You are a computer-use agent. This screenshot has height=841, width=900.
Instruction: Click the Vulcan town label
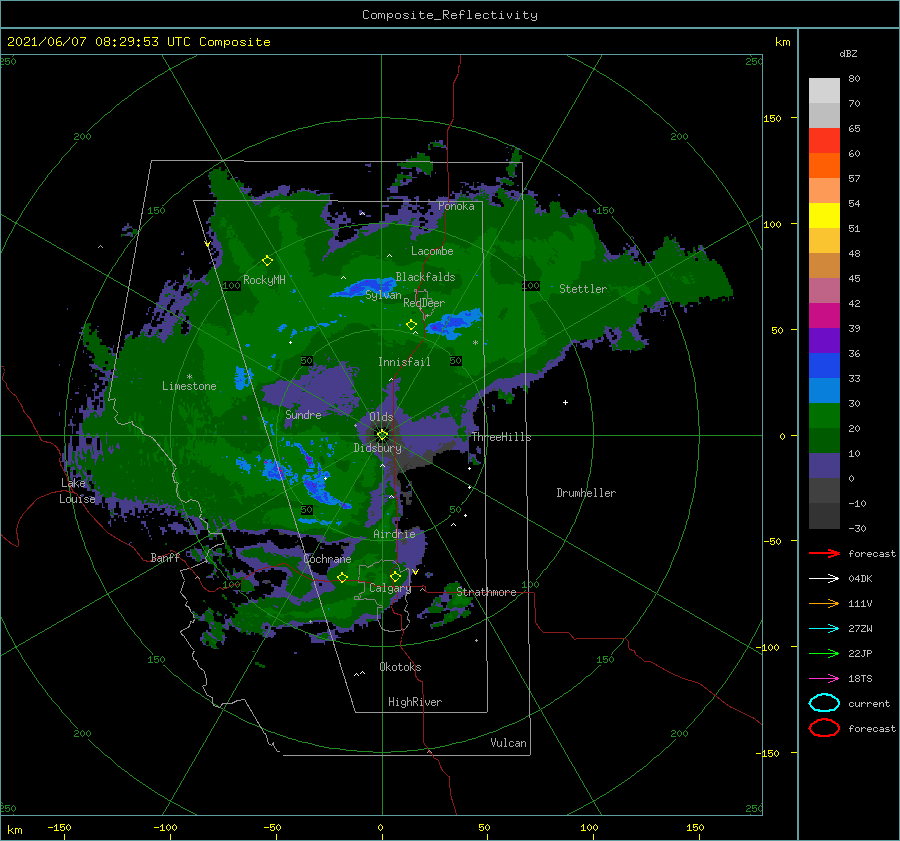[509, 743]
